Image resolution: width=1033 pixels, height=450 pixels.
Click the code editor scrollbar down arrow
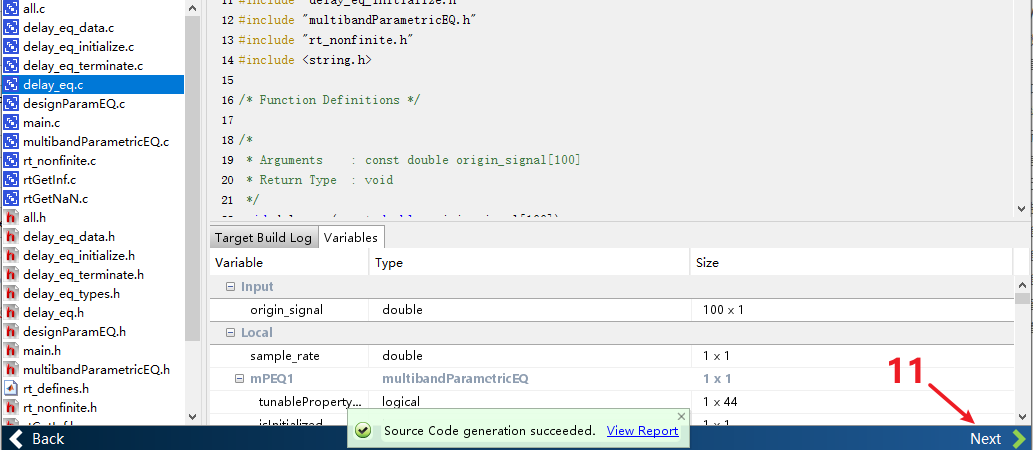(1022, 208)
